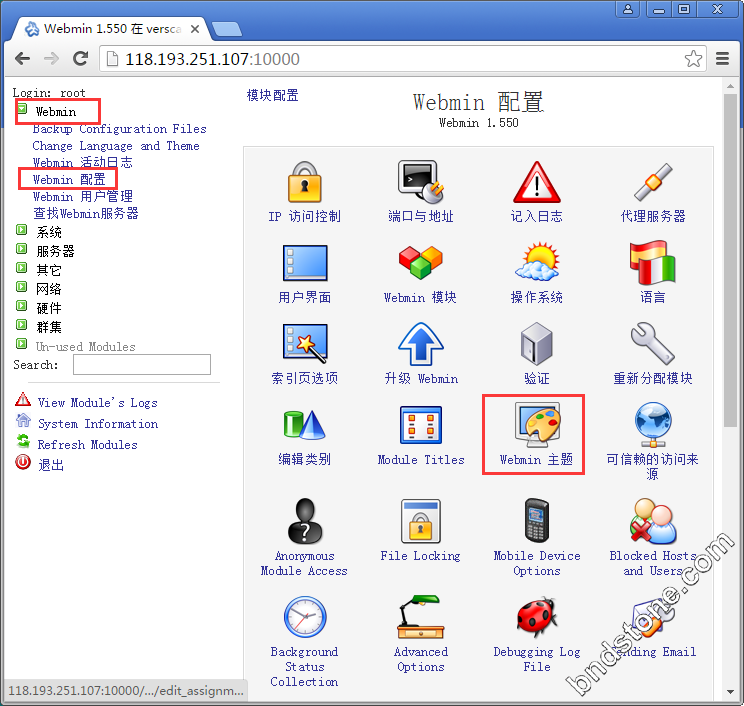Viewport: 744px width, 706px height.
Task: Open the Mobile Device Options phone icon
Action: [x=537, y=520]
